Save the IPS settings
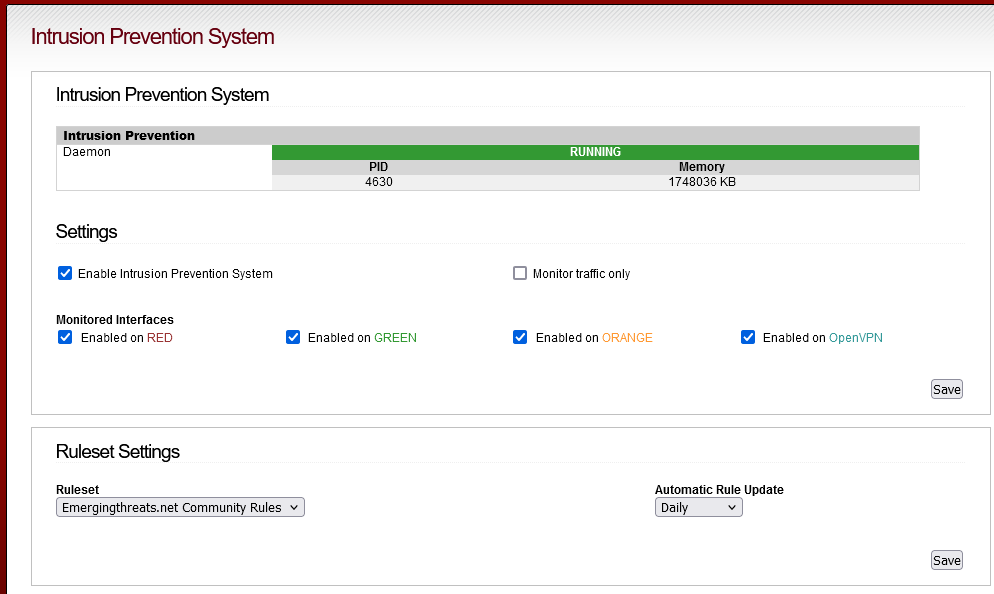 (x=946, y=389)
